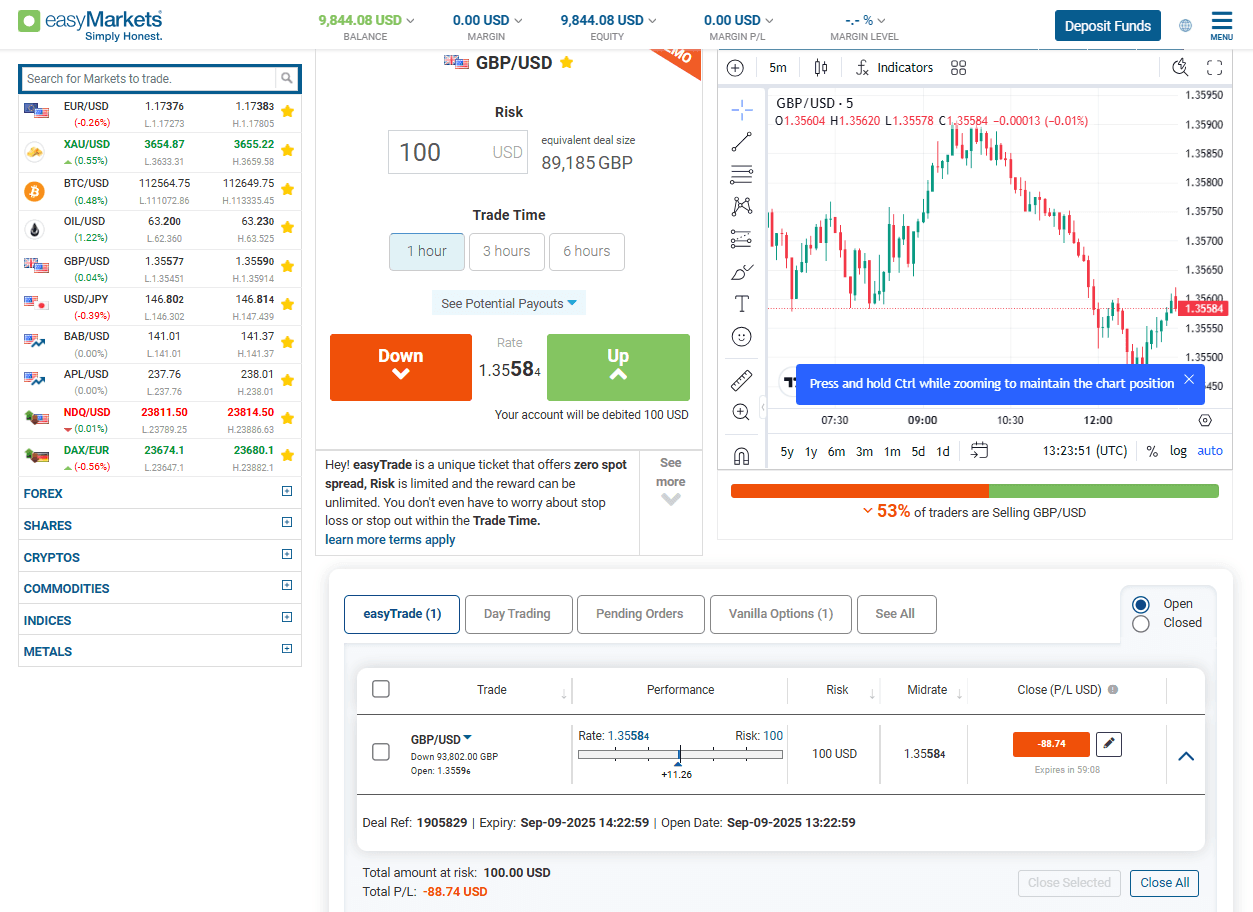Select the XABCD pattern tool
The image size is (1253, 912).
(x=741, y=207)
